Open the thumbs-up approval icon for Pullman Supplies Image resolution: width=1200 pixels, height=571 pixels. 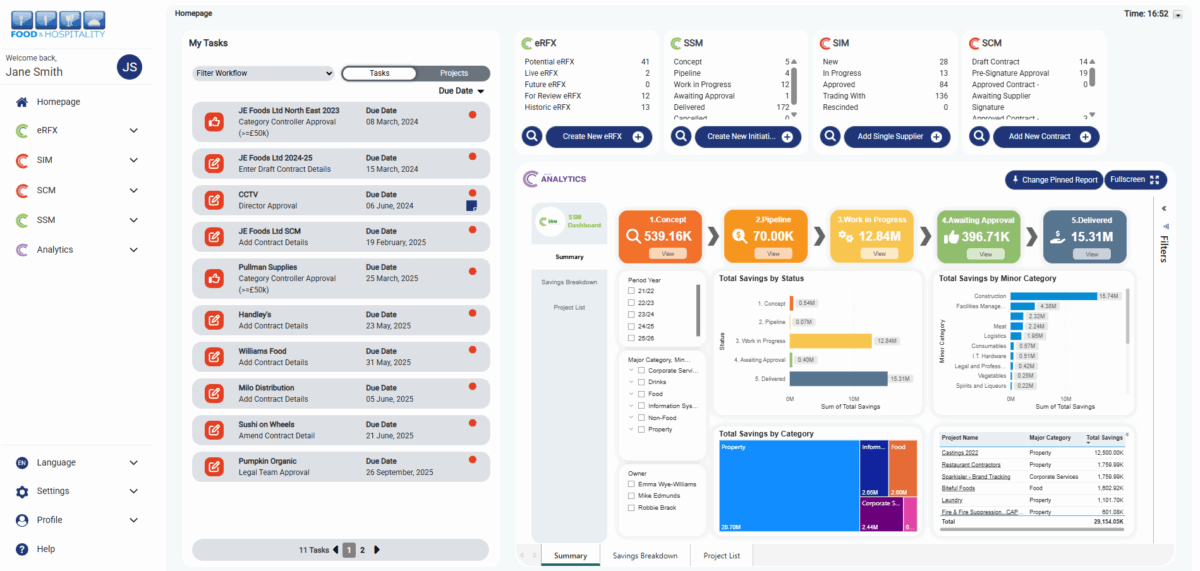213,279
